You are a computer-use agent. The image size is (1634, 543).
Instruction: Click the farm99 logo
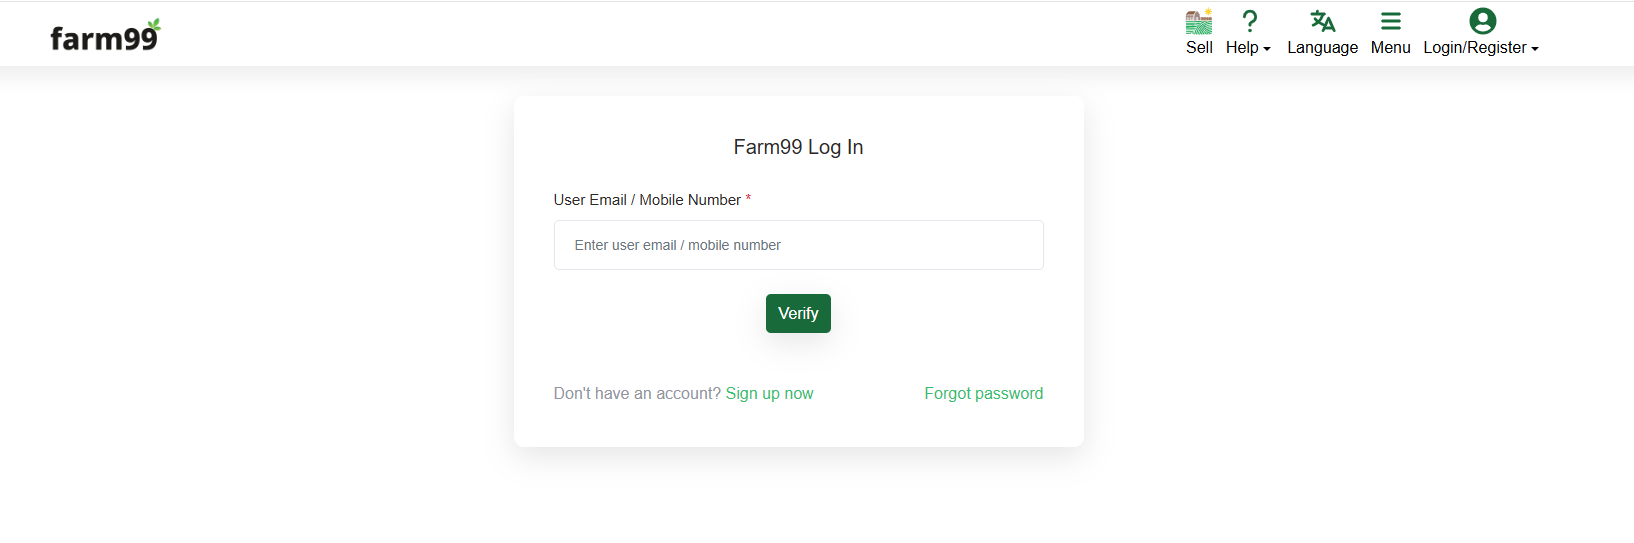[105, 35]
